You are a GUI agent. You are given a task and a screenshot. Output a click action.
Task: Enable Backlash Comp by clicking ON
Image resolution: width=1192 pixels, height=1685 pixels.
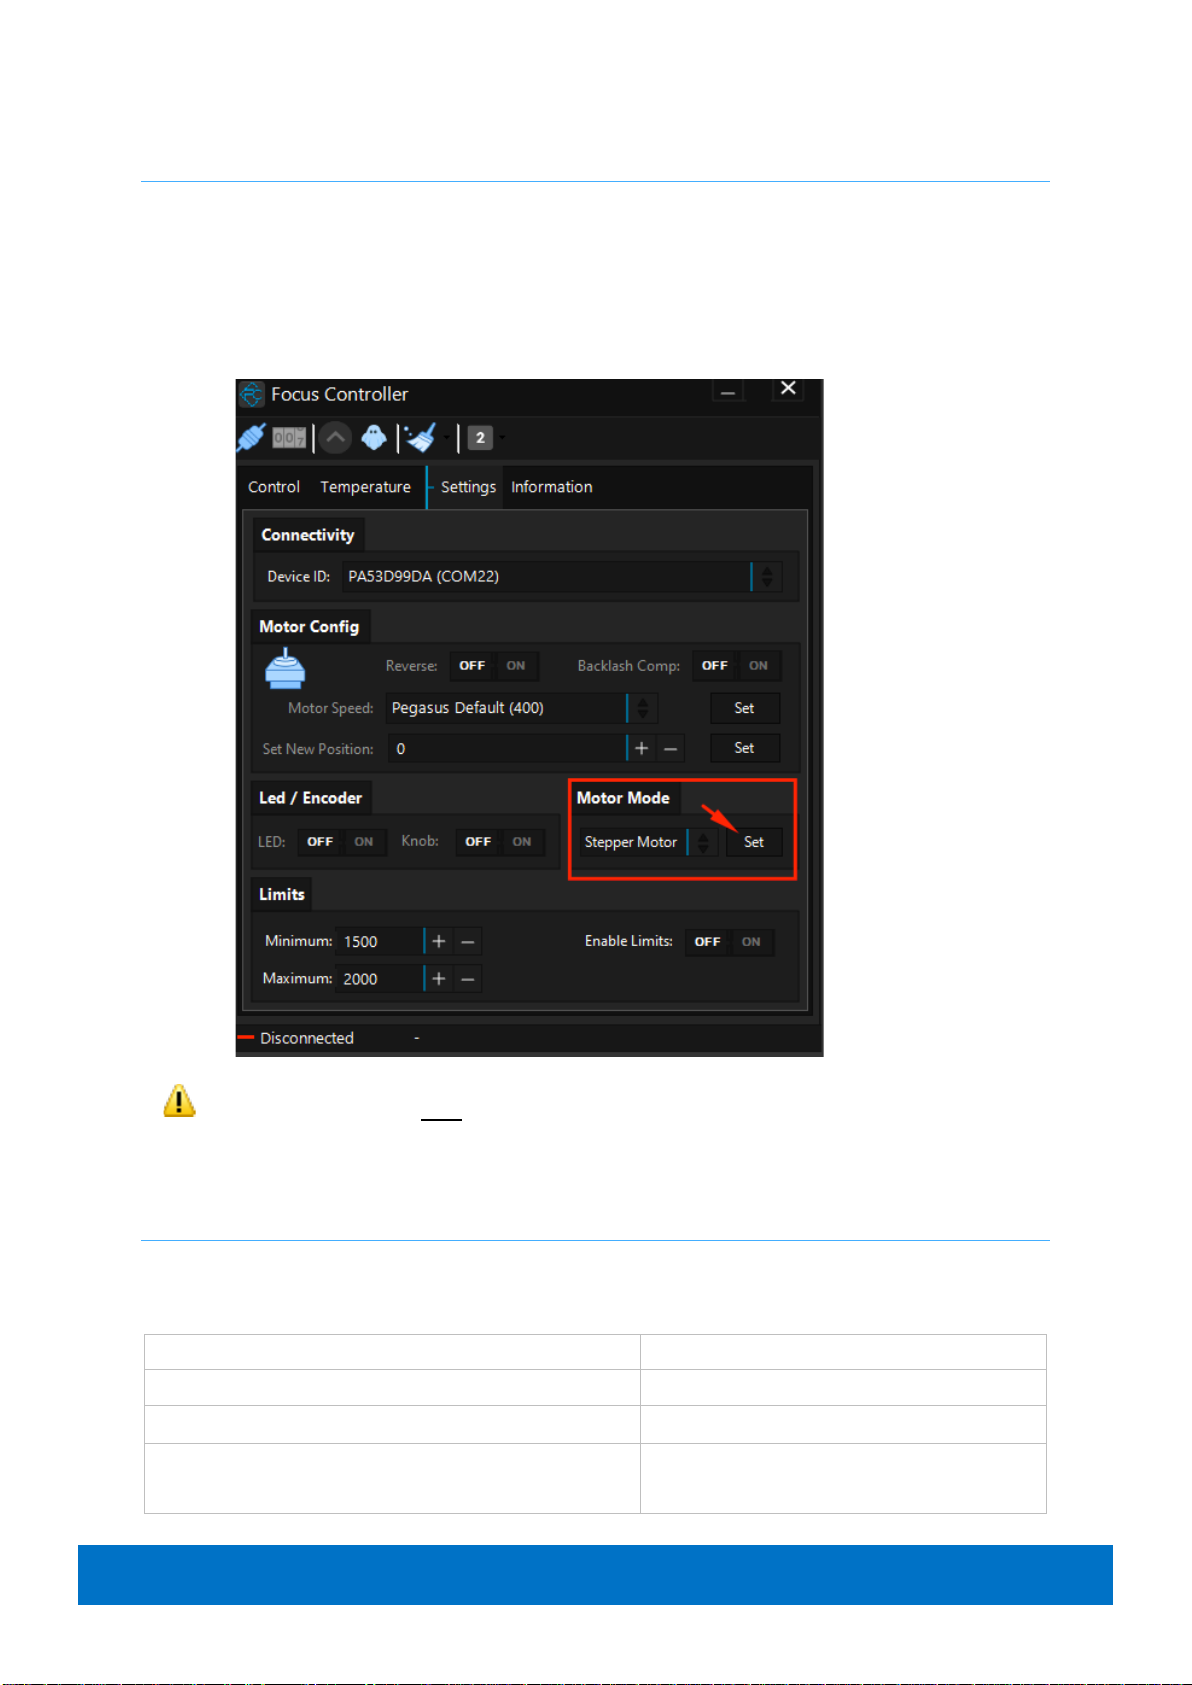click(759, 666)
